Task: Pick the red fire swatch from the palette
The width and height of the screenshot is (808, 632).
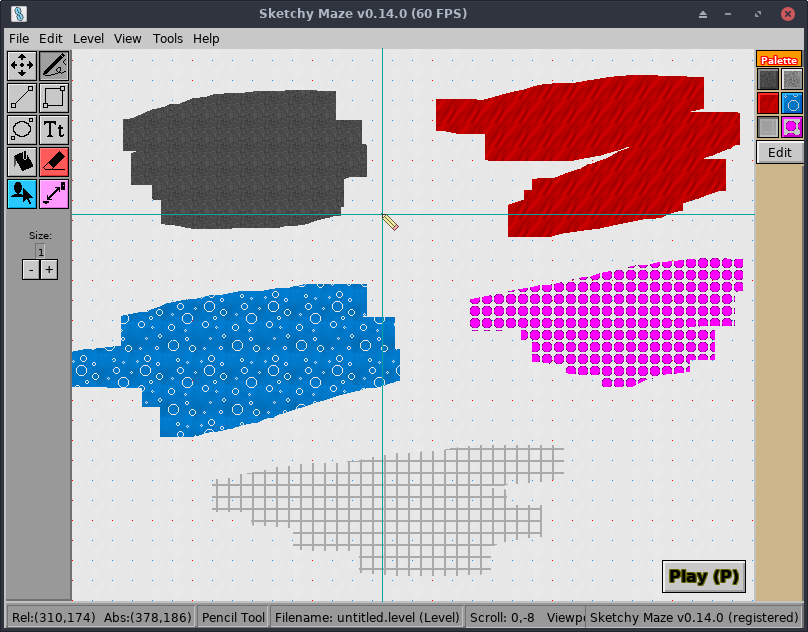Action: click(768, 102)
